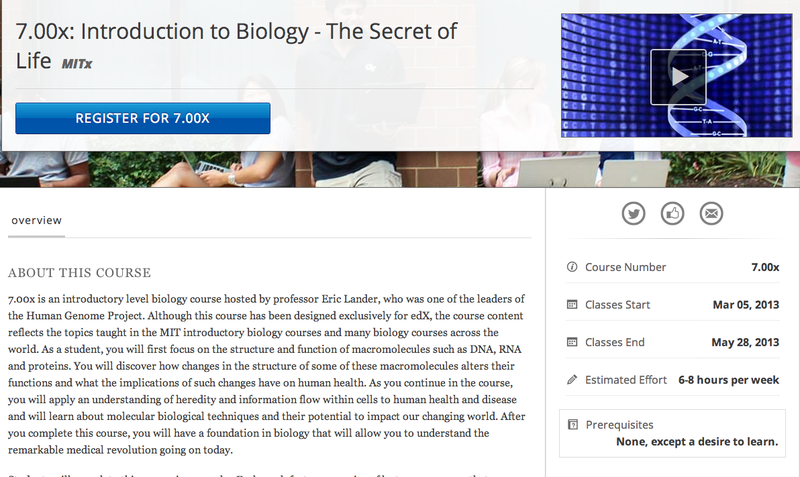Click the 7.00x course number value
Image resolution: width=800 pixels, height=477 pixels.
765,267
